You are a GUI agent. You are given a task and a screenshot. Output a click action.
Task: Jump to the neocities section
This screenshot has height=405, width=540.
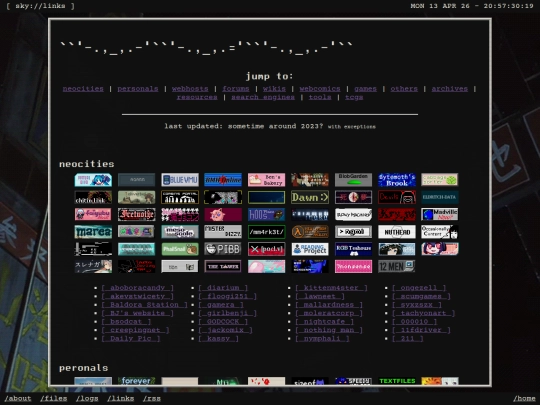[83, 89]
